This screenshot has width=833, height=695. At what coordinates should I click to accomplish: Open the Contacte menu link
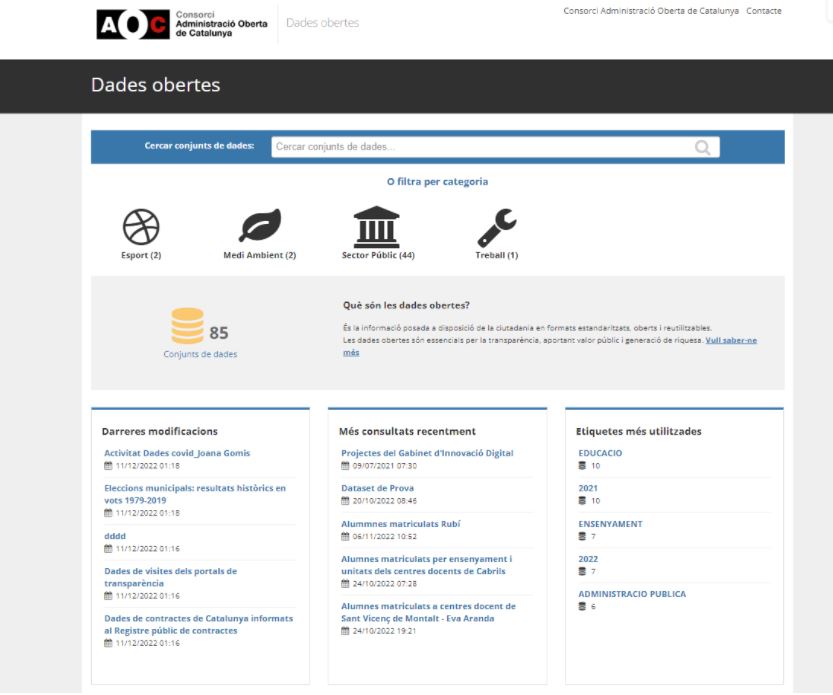[764, 11]
